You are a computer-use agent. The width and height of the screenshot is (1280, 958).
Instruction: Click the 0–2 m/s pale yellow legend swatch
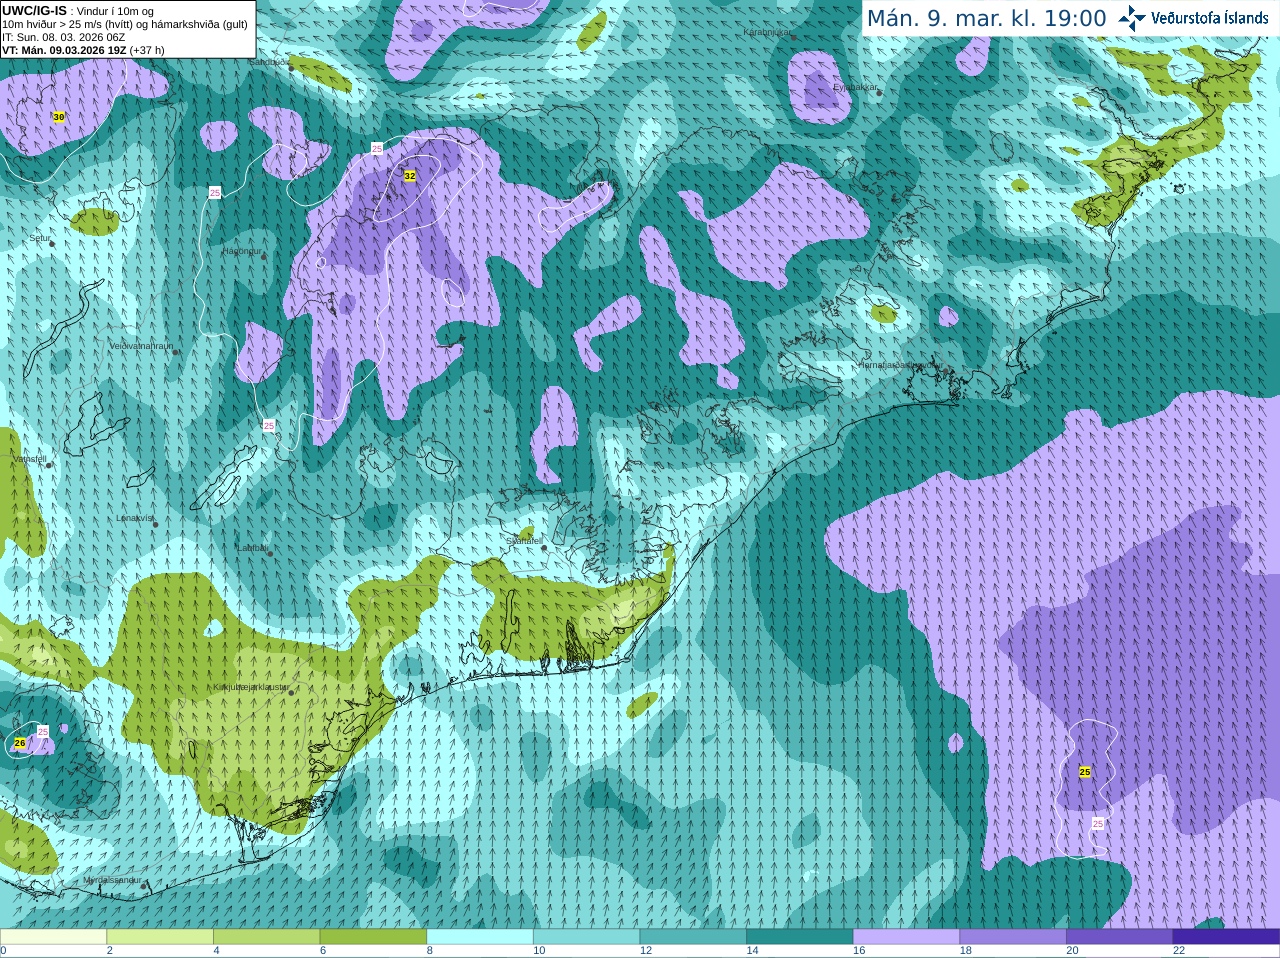pyautogui.click(x=53, y=936)
